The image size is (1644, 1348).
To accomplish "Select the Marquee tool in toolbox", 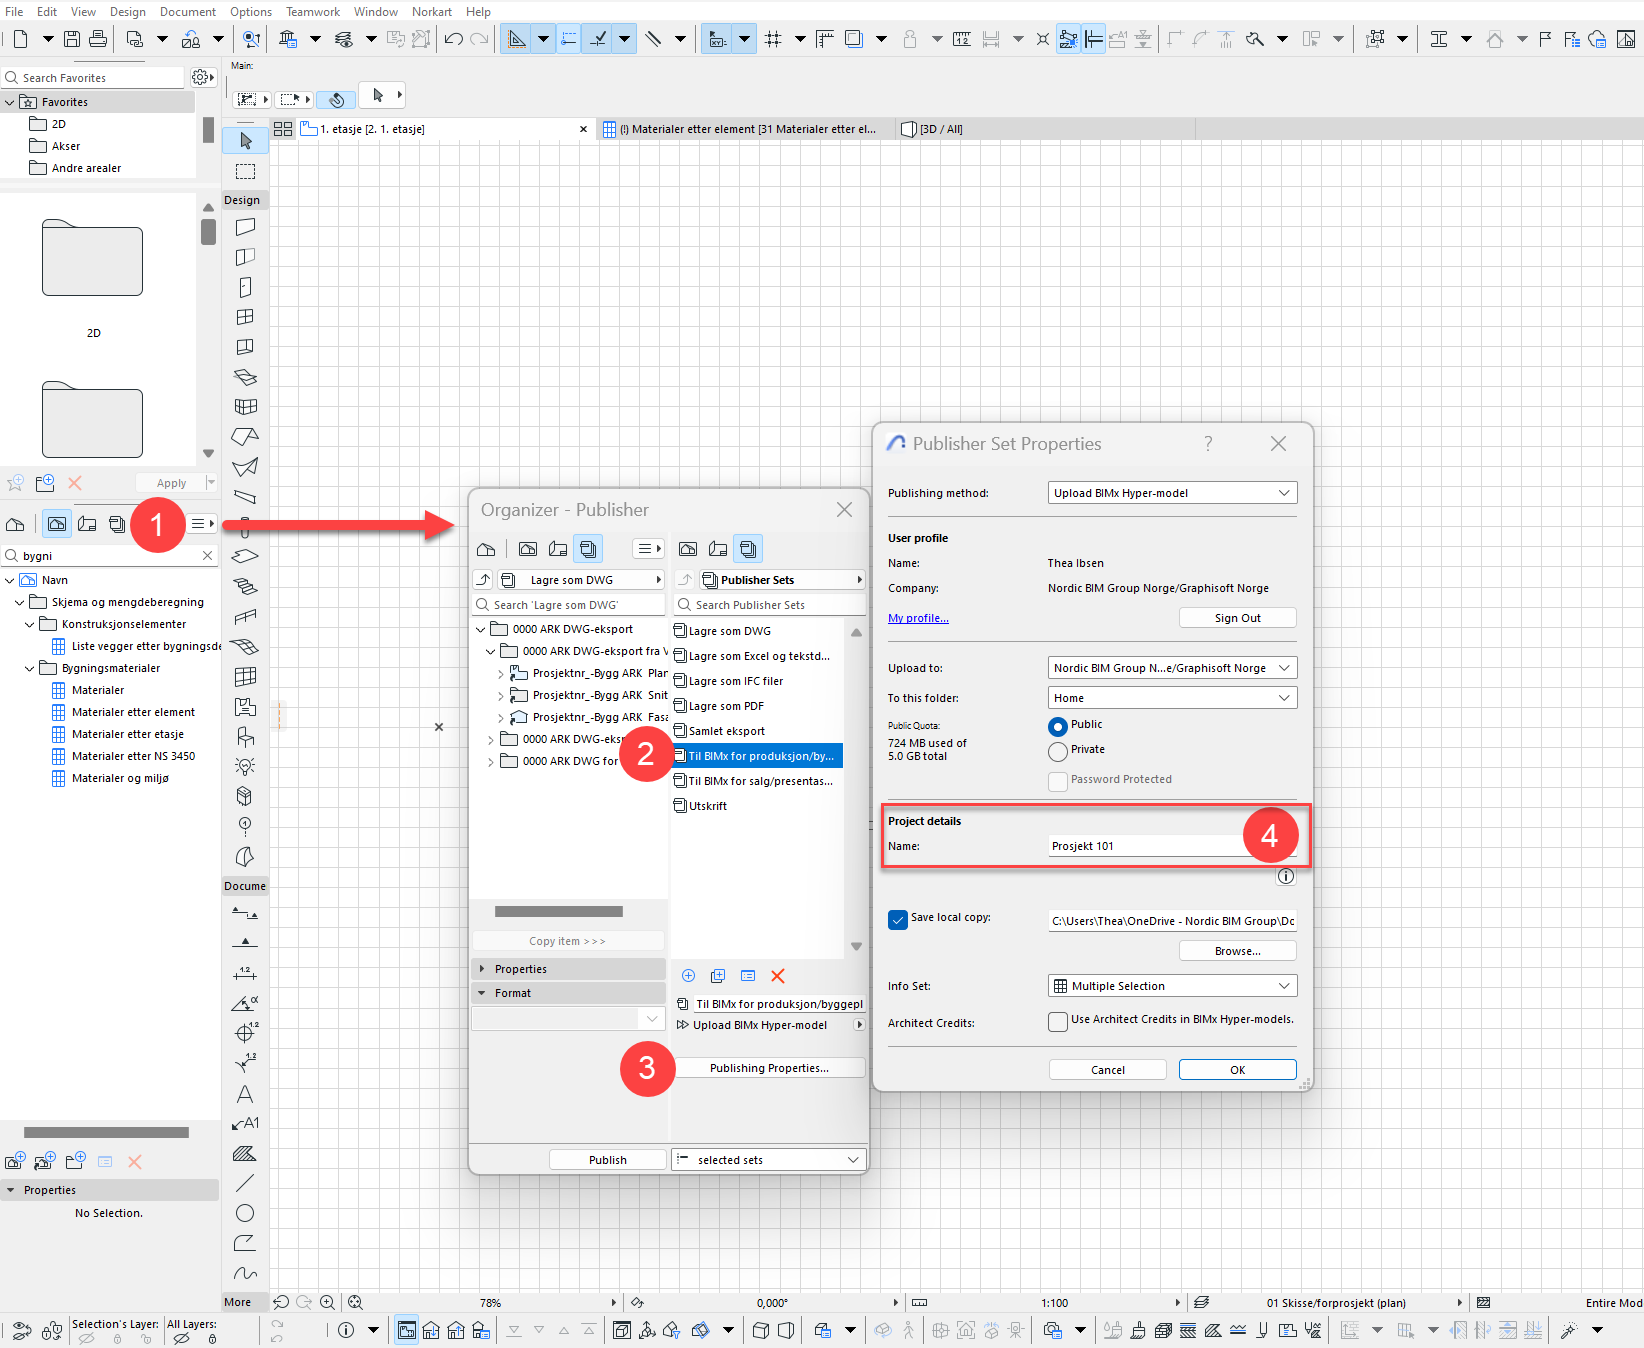I will click(245, 171).
